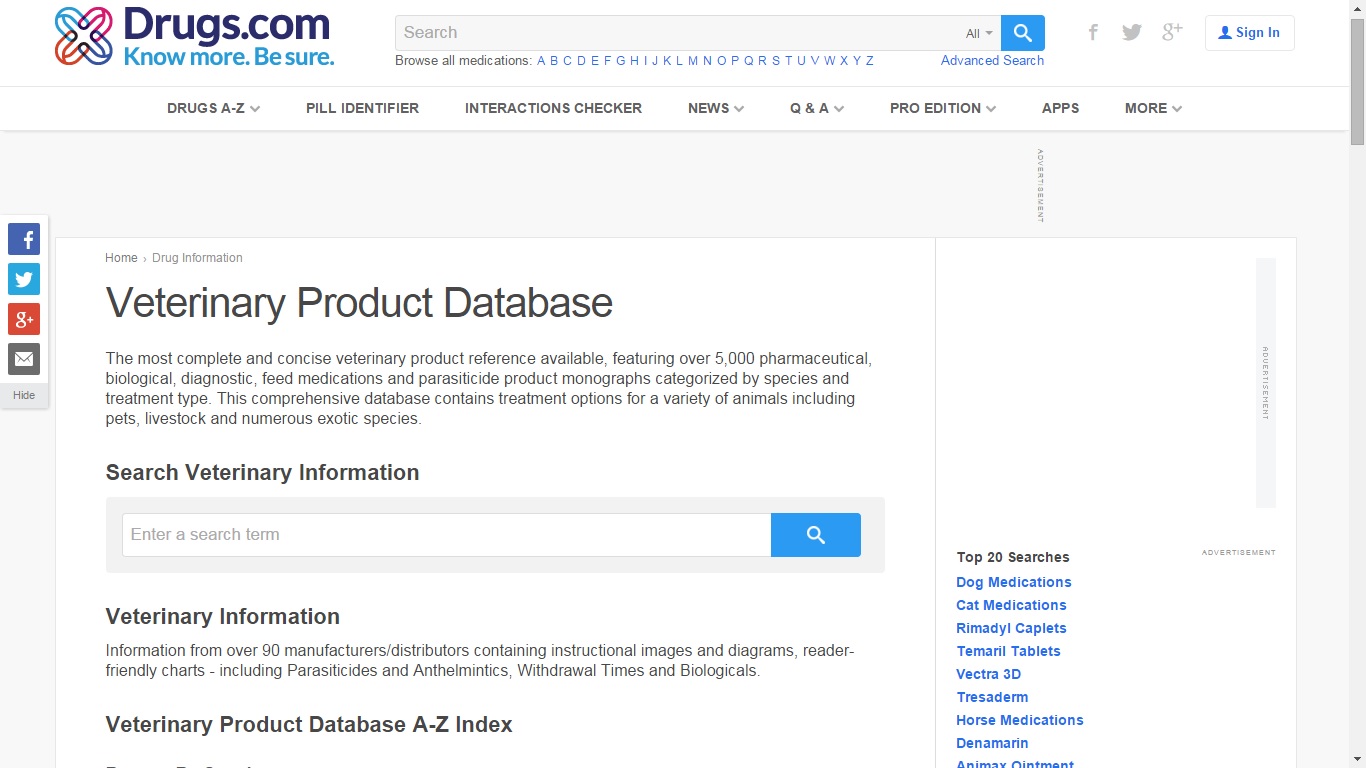Click the page vertical scrollbar thumb
Viewport: 1366px width, 768px height.
(1357, 82)
